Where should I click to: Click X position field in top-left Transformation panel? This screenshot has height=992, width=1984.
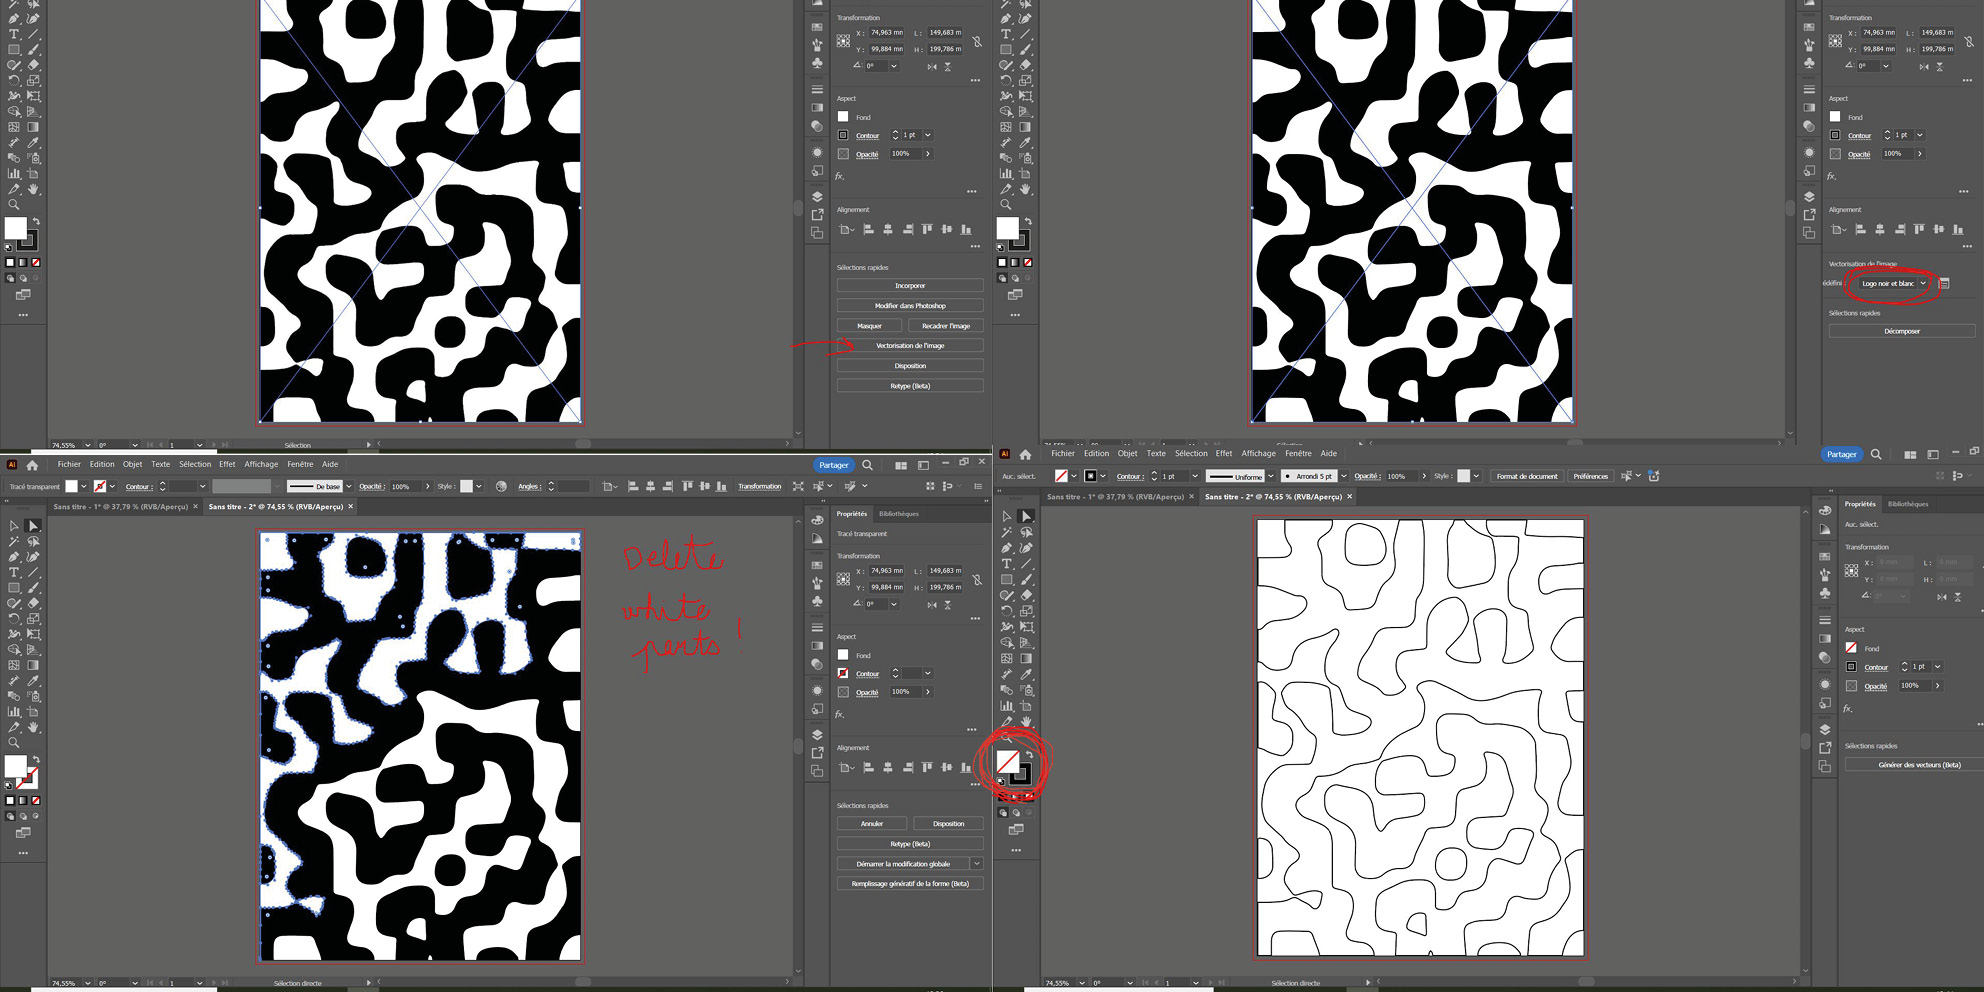pos(887,32)
